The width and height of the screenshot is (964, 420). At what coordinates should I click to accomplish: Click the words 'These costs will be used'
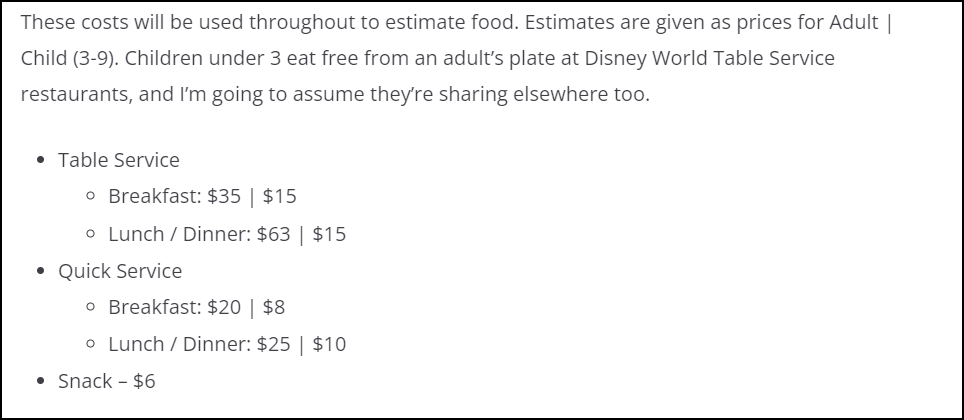[x=132, y=22]
